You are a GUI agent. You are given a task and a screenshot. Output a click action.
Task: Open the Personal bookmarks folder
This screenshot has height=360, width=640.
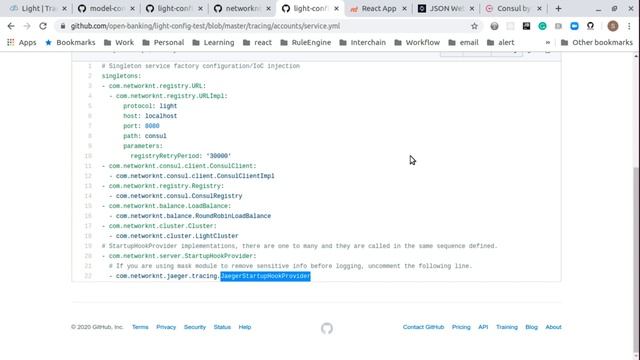pyautogui.click(x=163, y=42)
